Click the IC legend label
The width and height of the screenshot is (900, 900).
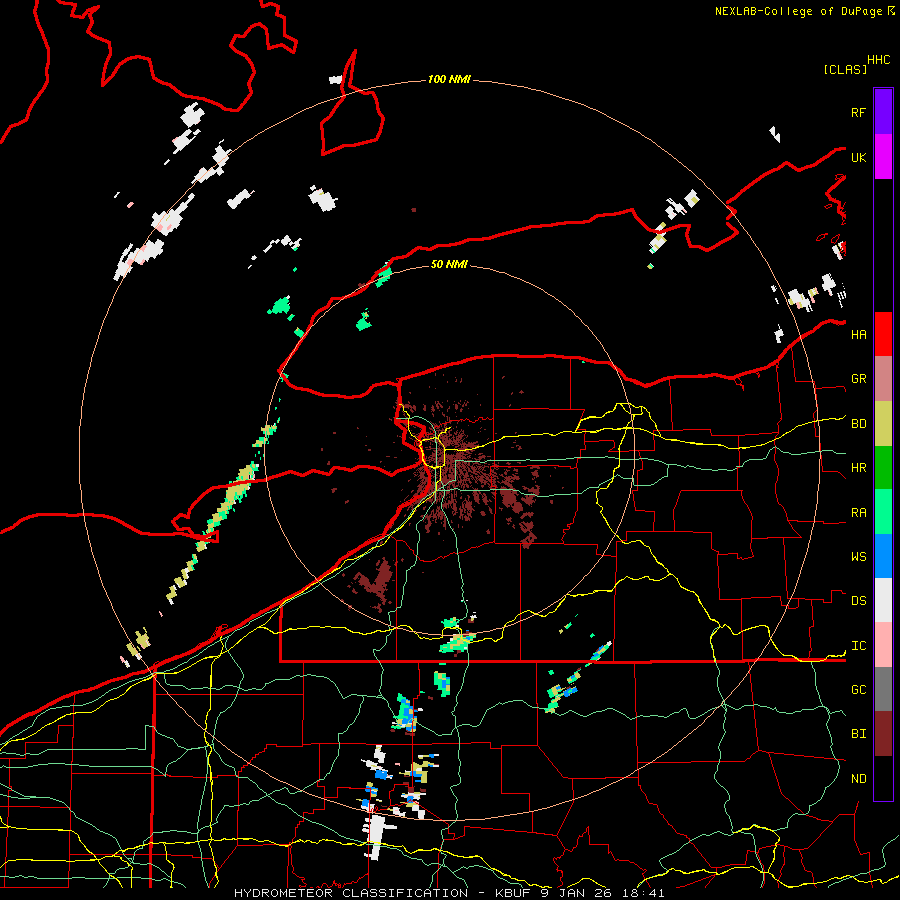(x=859, y=646)
